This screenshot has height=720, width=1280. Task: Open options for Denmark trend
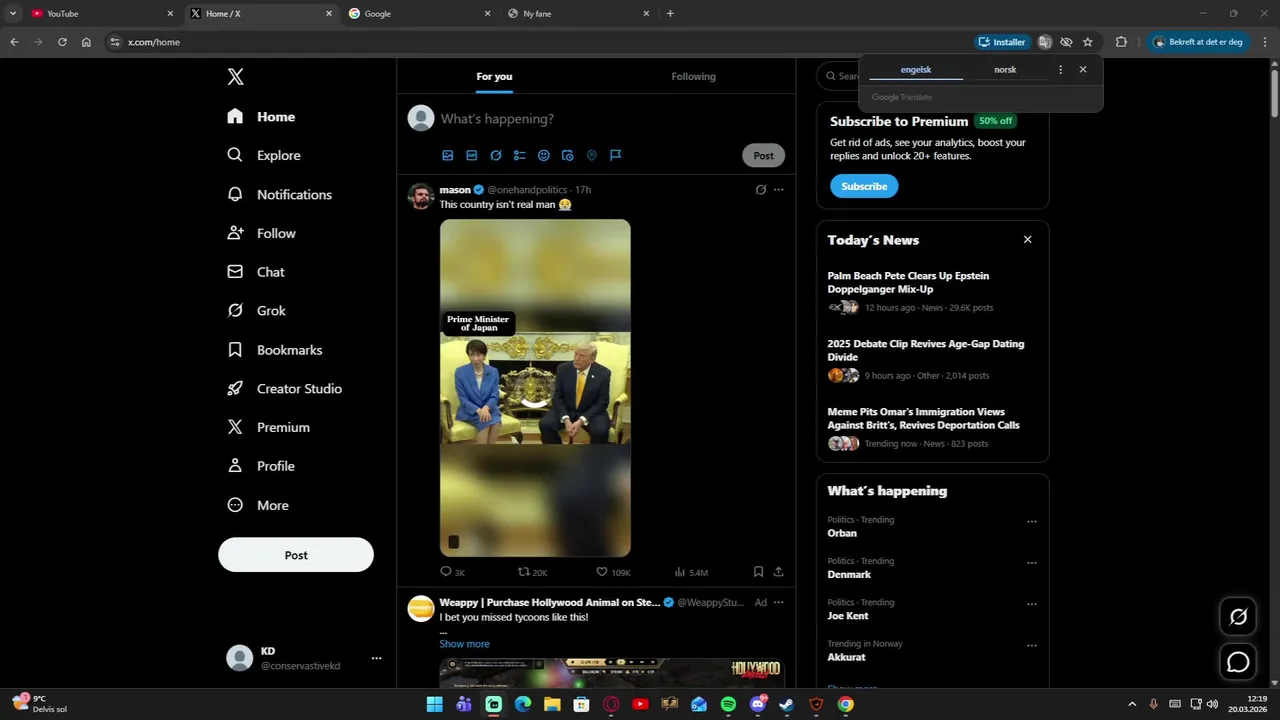(x=1032, y=563)
